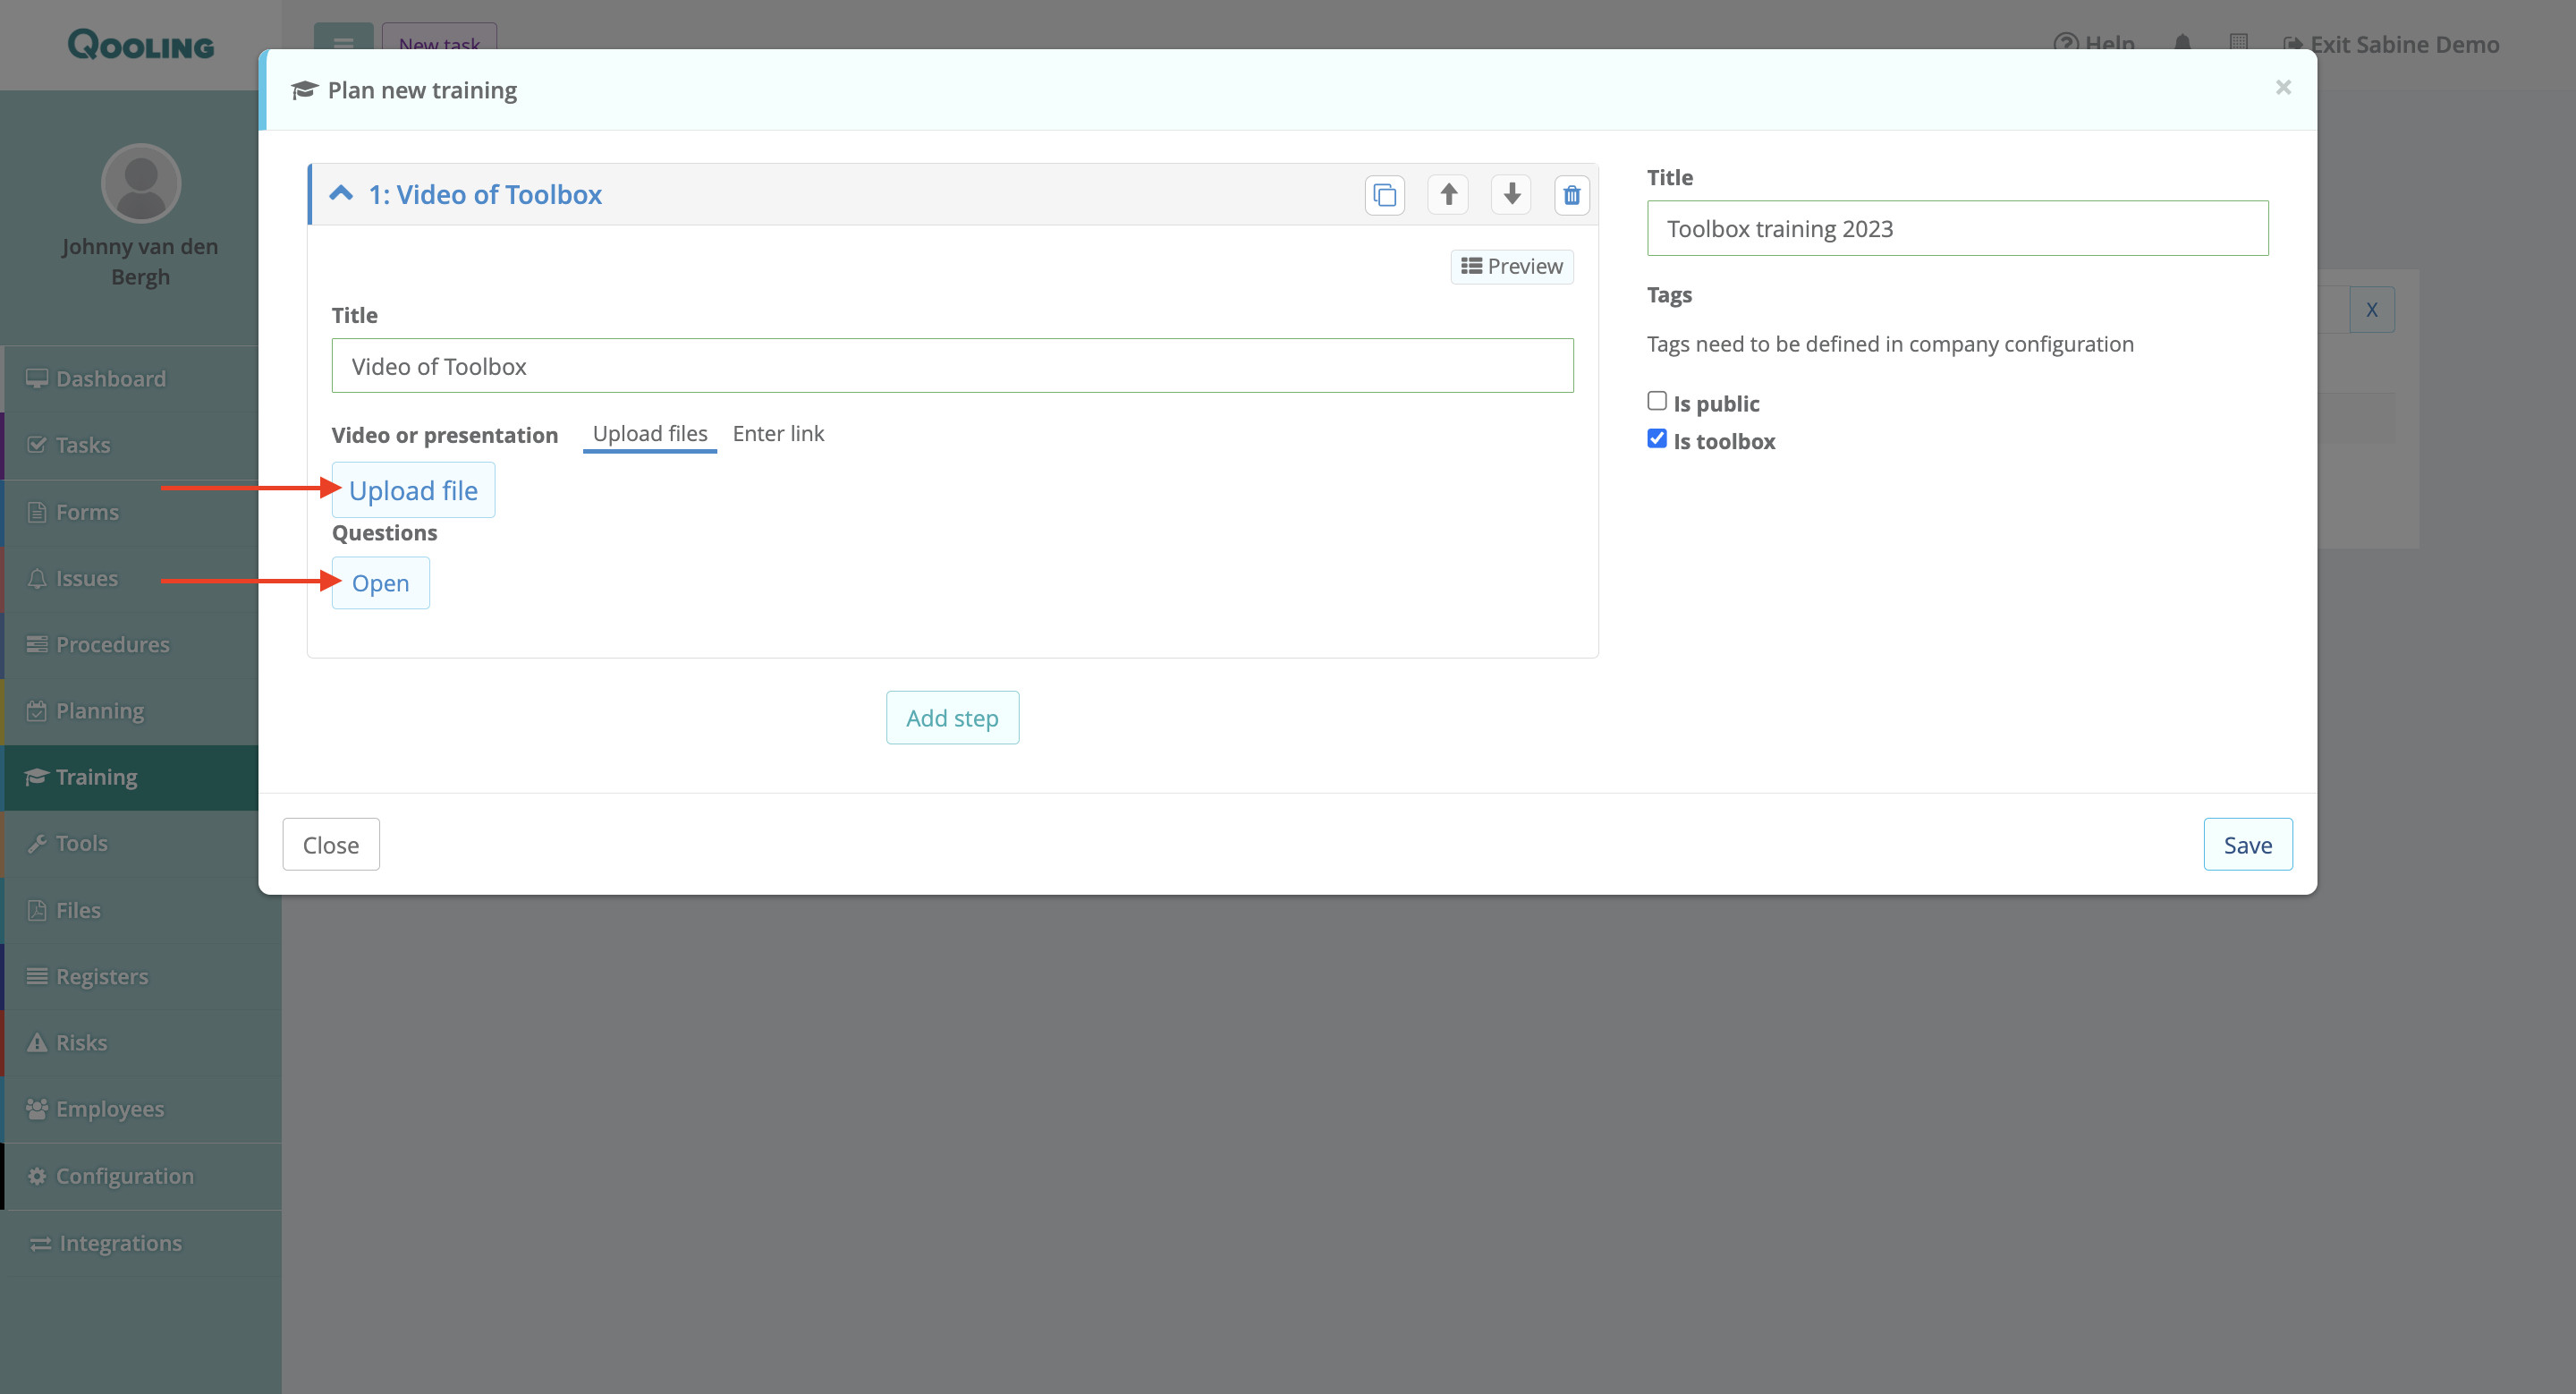Select the Upload files tab
This screenshot has width=2576, height=1394.
point(649,434)
